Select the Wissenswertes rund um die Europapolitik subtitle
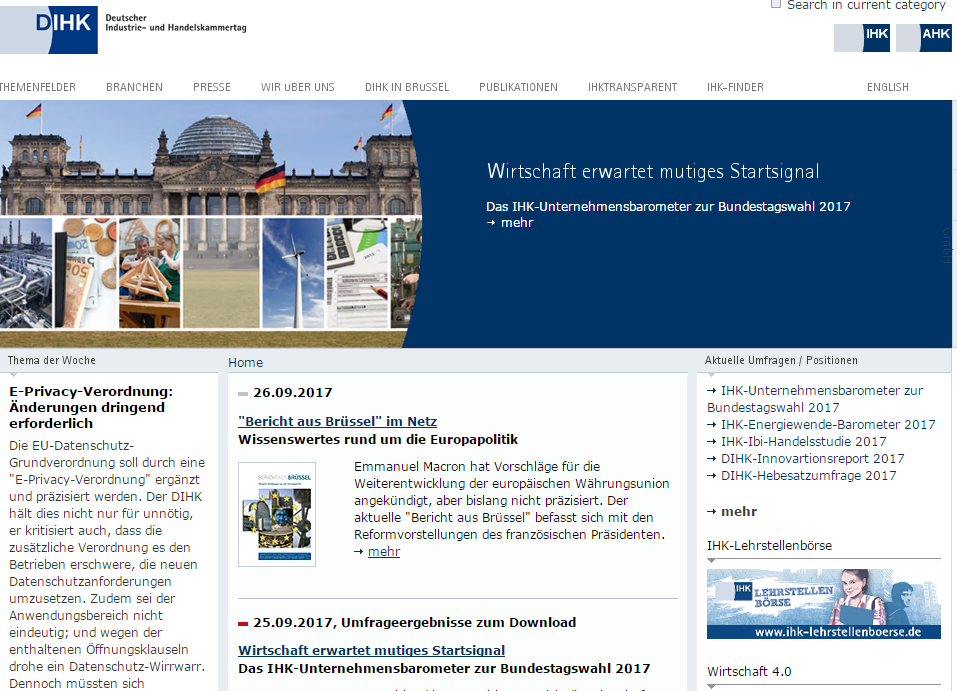 (378, 440)
